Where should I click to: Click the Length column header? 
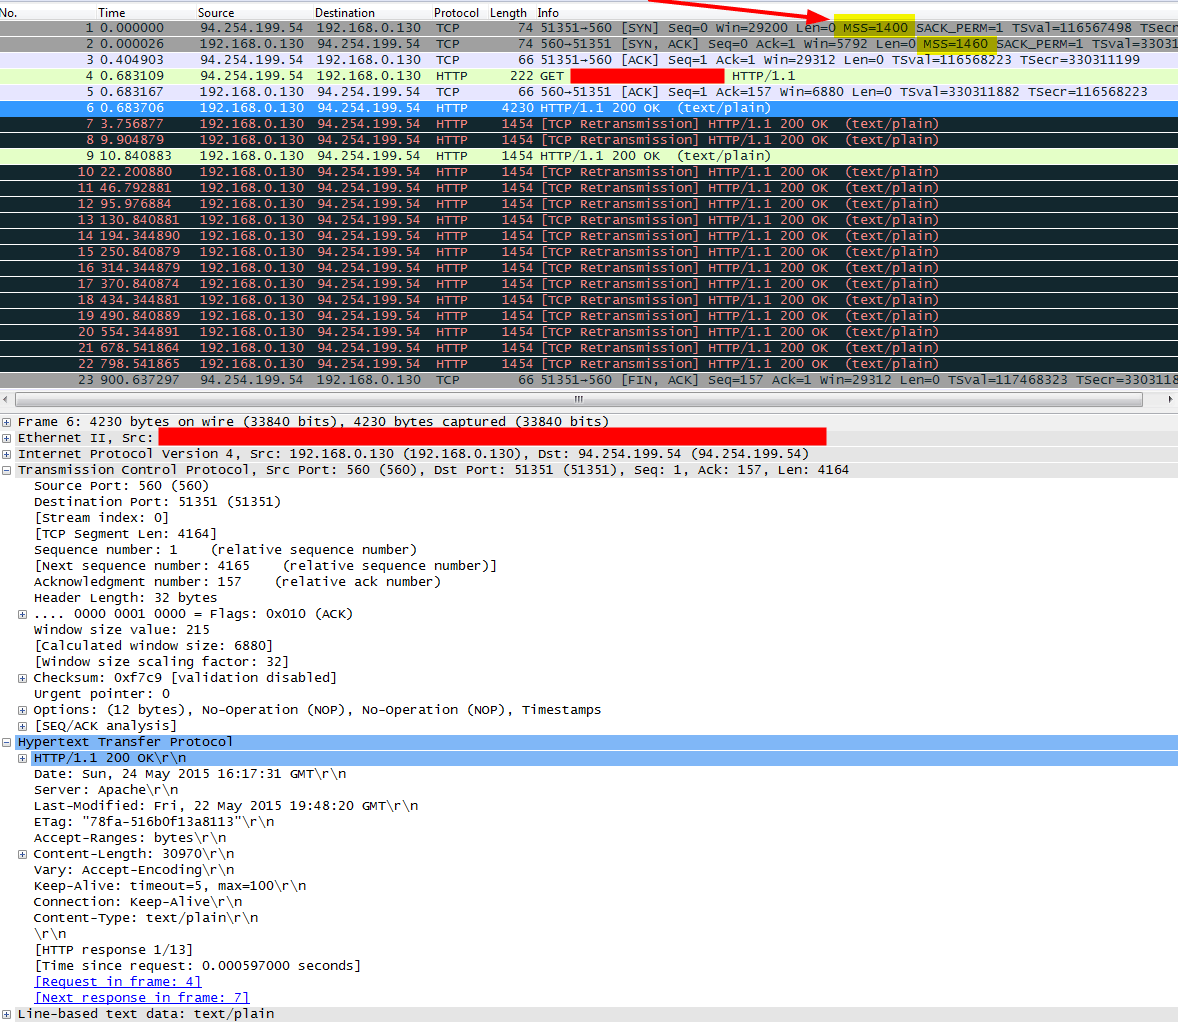click(508, 13)
